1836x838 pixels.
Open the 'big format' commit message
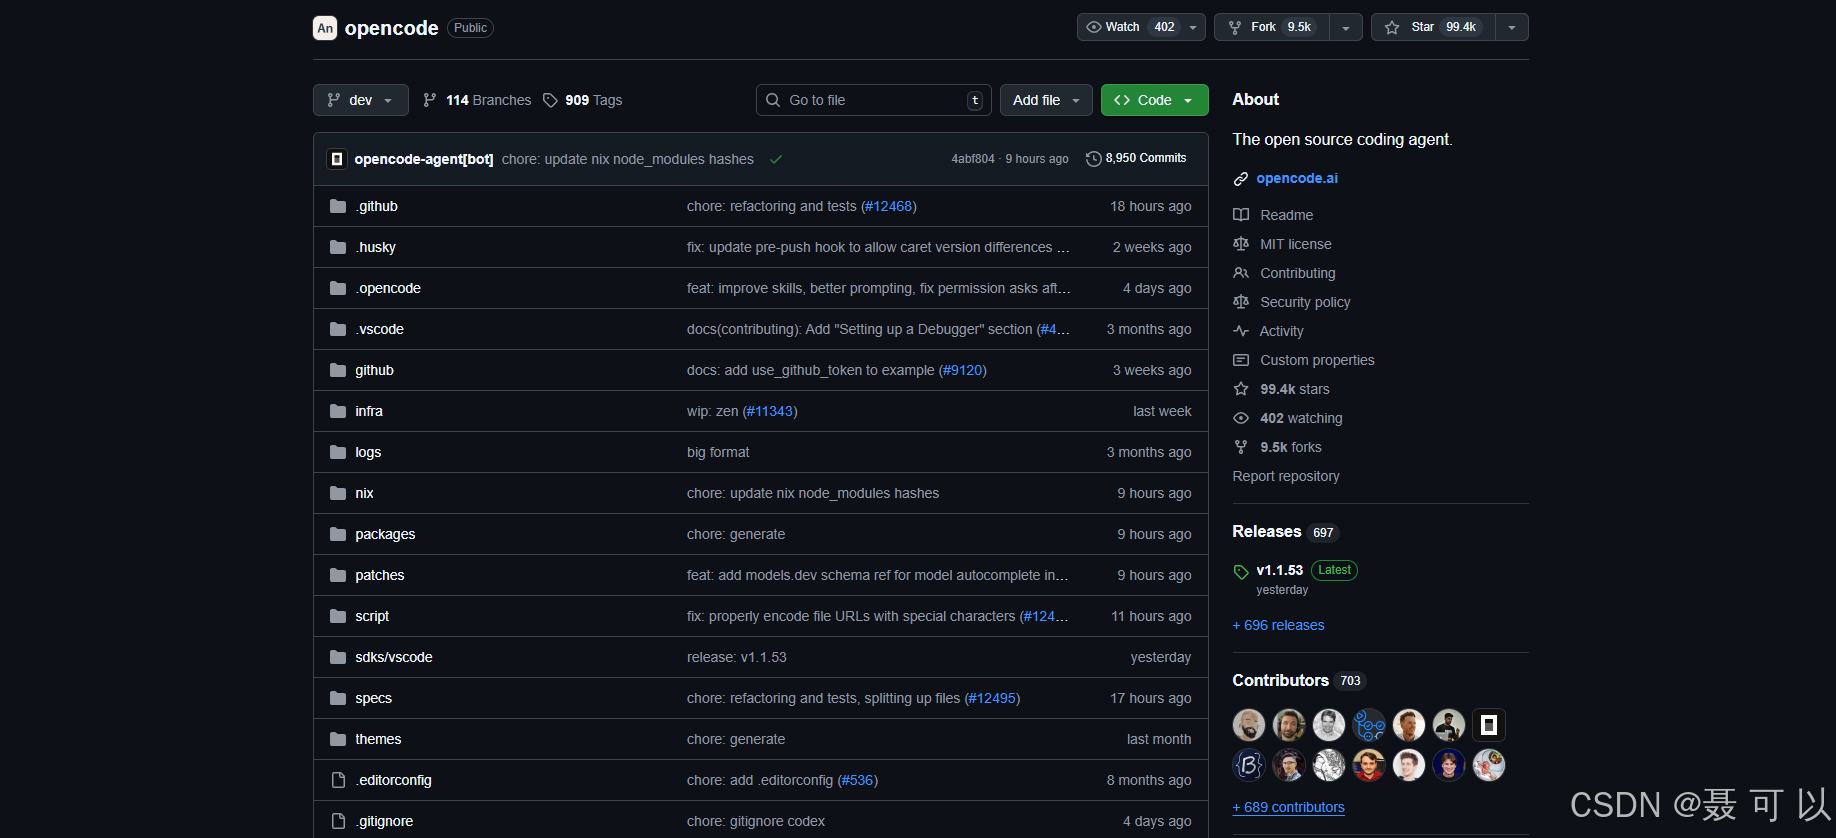tap(718, 452)
